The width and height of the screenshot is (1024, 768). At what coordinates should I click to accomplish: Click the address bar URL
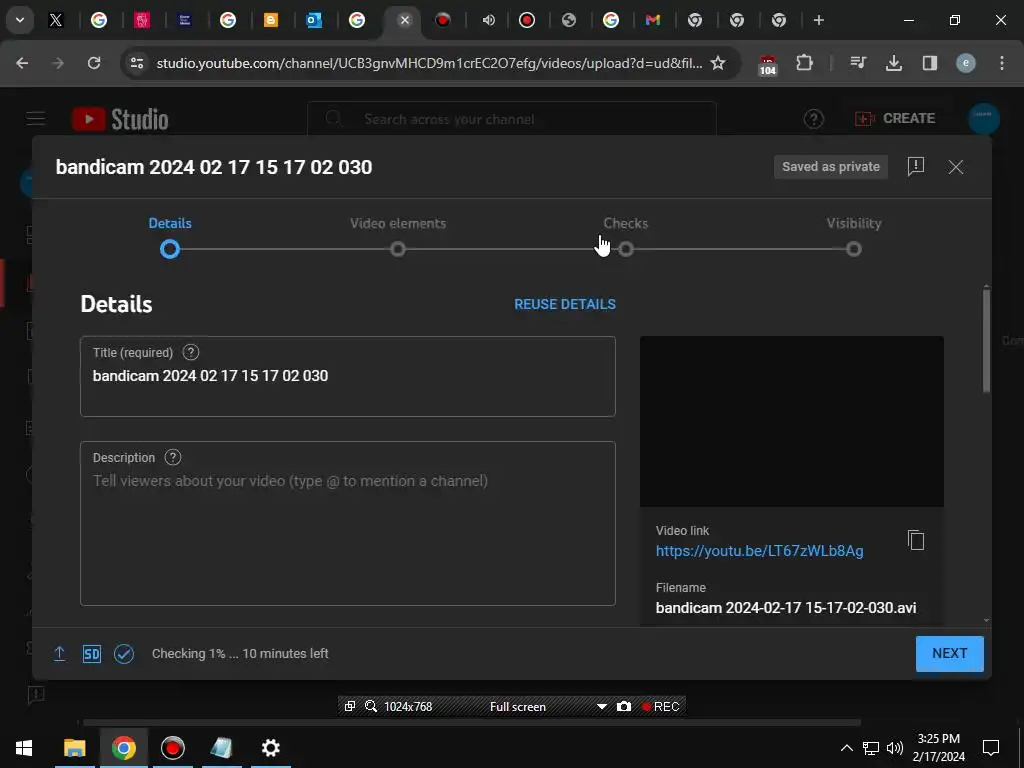(429, 63)
